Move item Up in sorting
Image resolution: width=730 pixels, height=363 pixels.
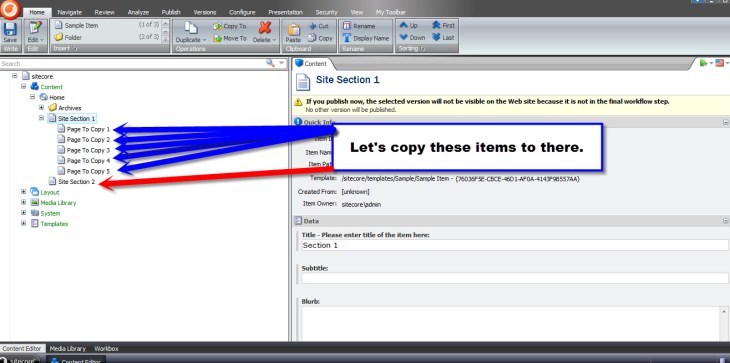click(x=409, y=26)
